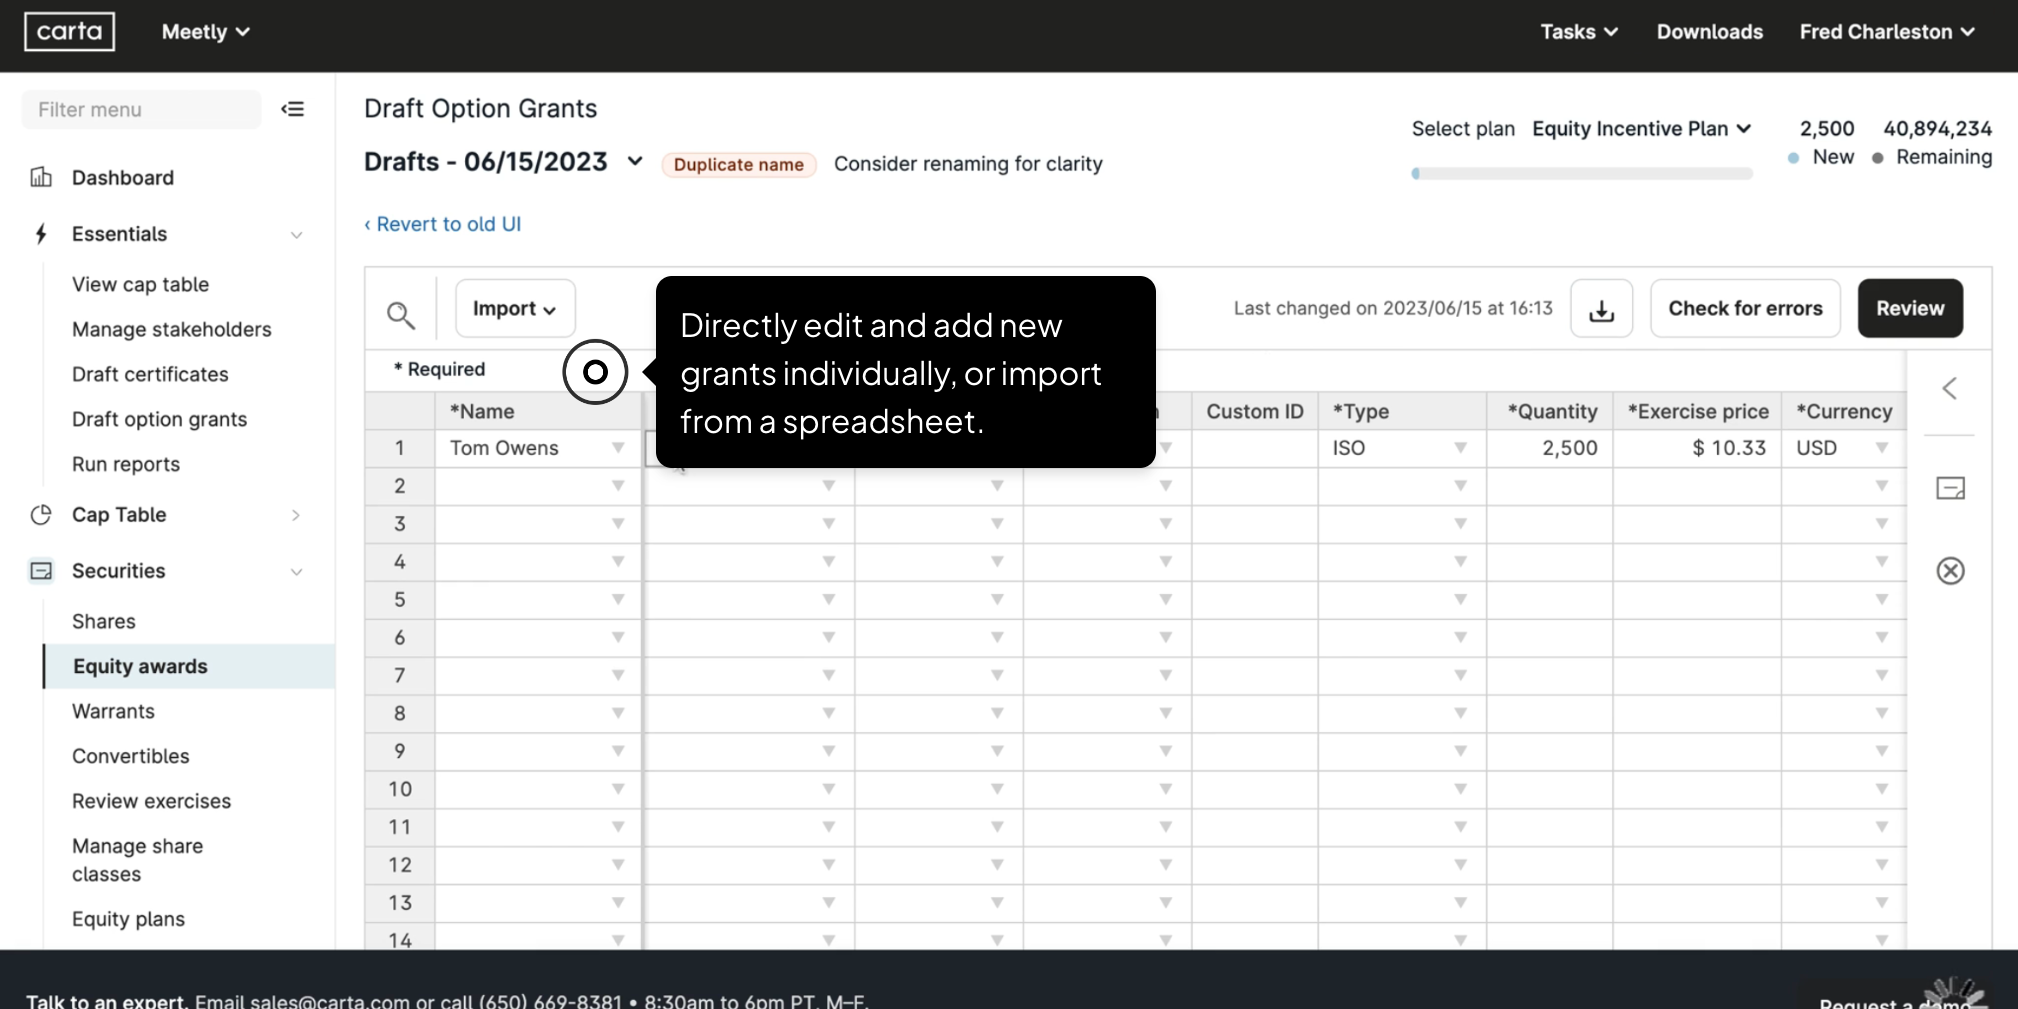The image size is (2018, 1009).
Task: Click the *Type column header
Action: 1402,411
